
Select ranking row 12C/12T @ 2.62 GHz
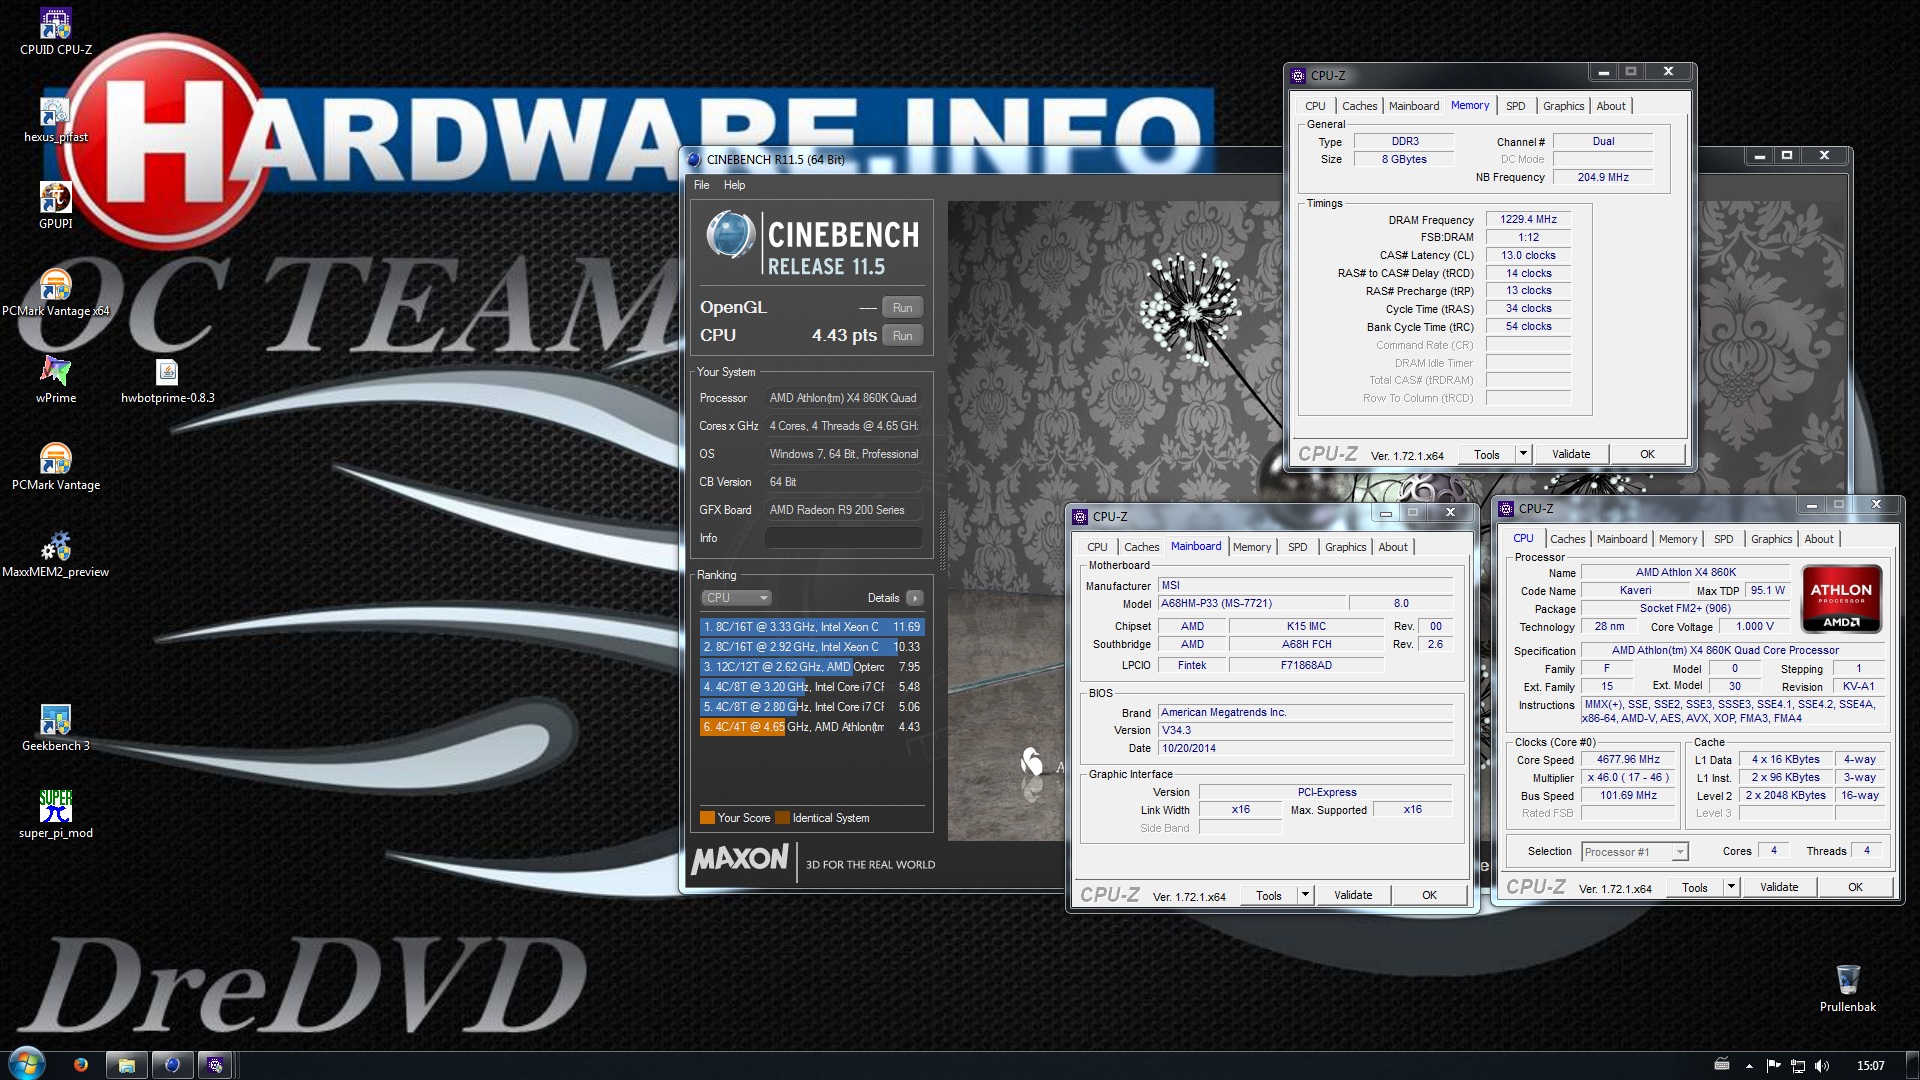pos(812,667)
